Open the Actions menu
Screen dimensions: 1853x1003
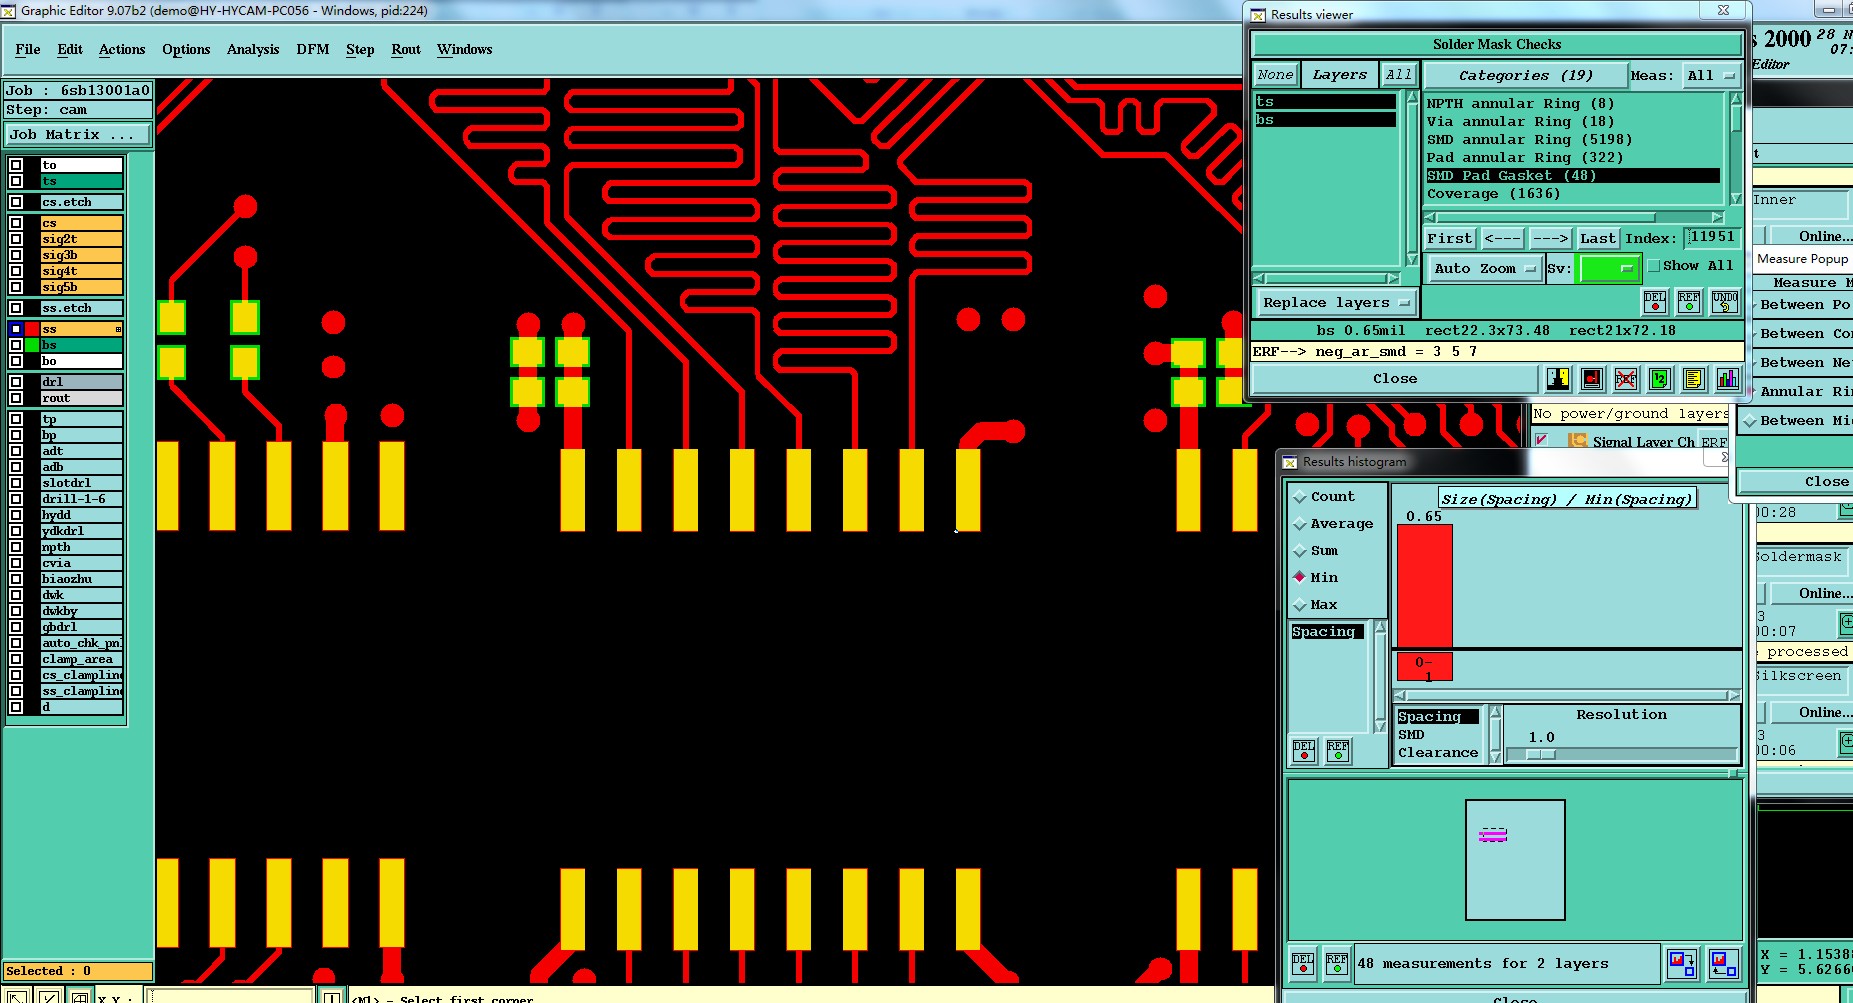tap(122, 49)
